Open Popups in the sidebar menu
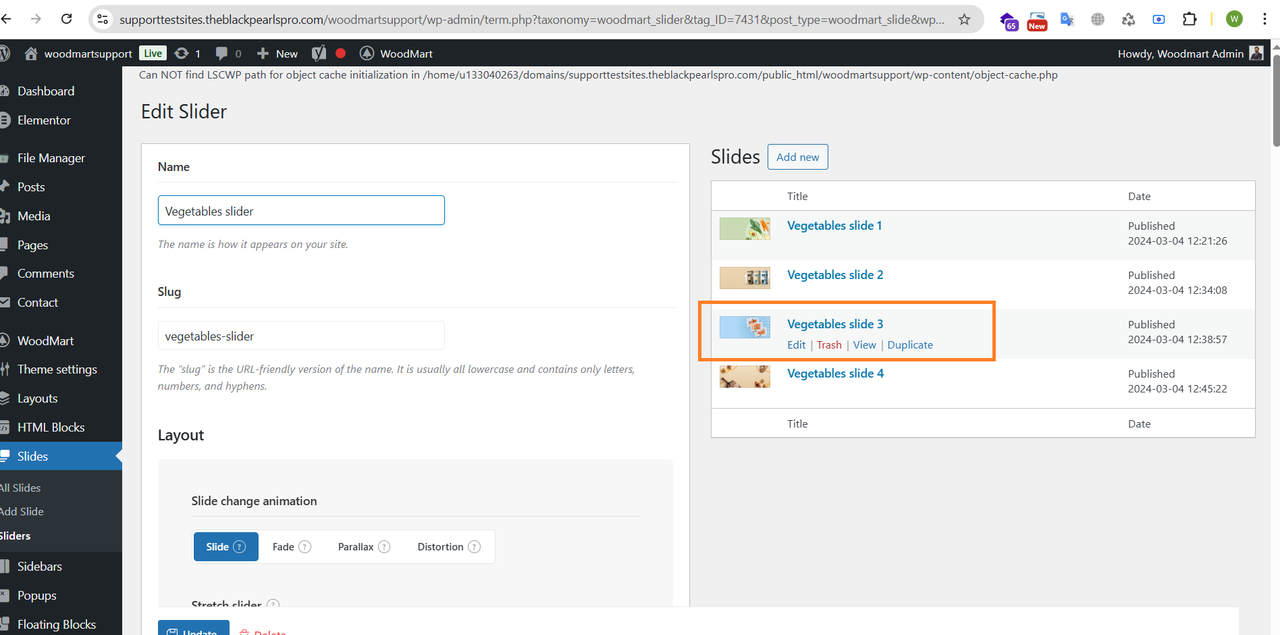 [37, 595]
